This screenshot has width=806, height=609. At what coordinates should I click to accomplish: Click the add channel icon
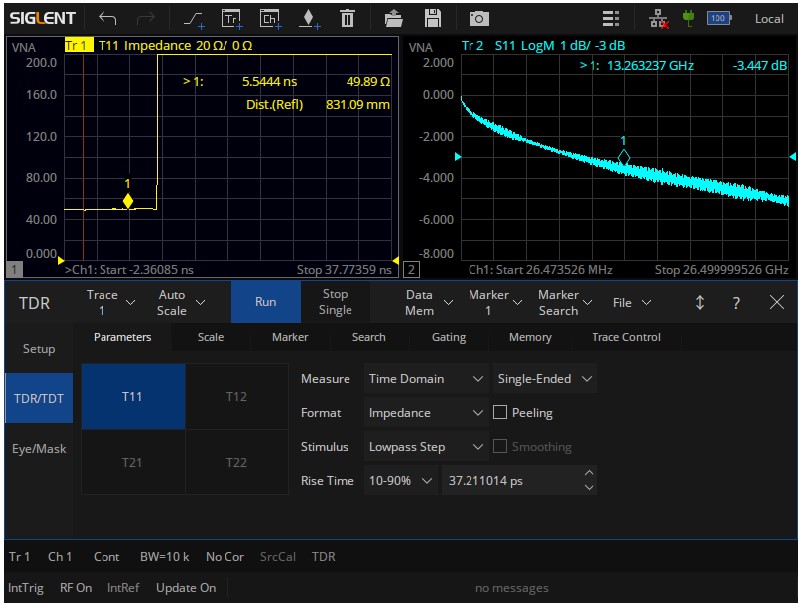270,18
